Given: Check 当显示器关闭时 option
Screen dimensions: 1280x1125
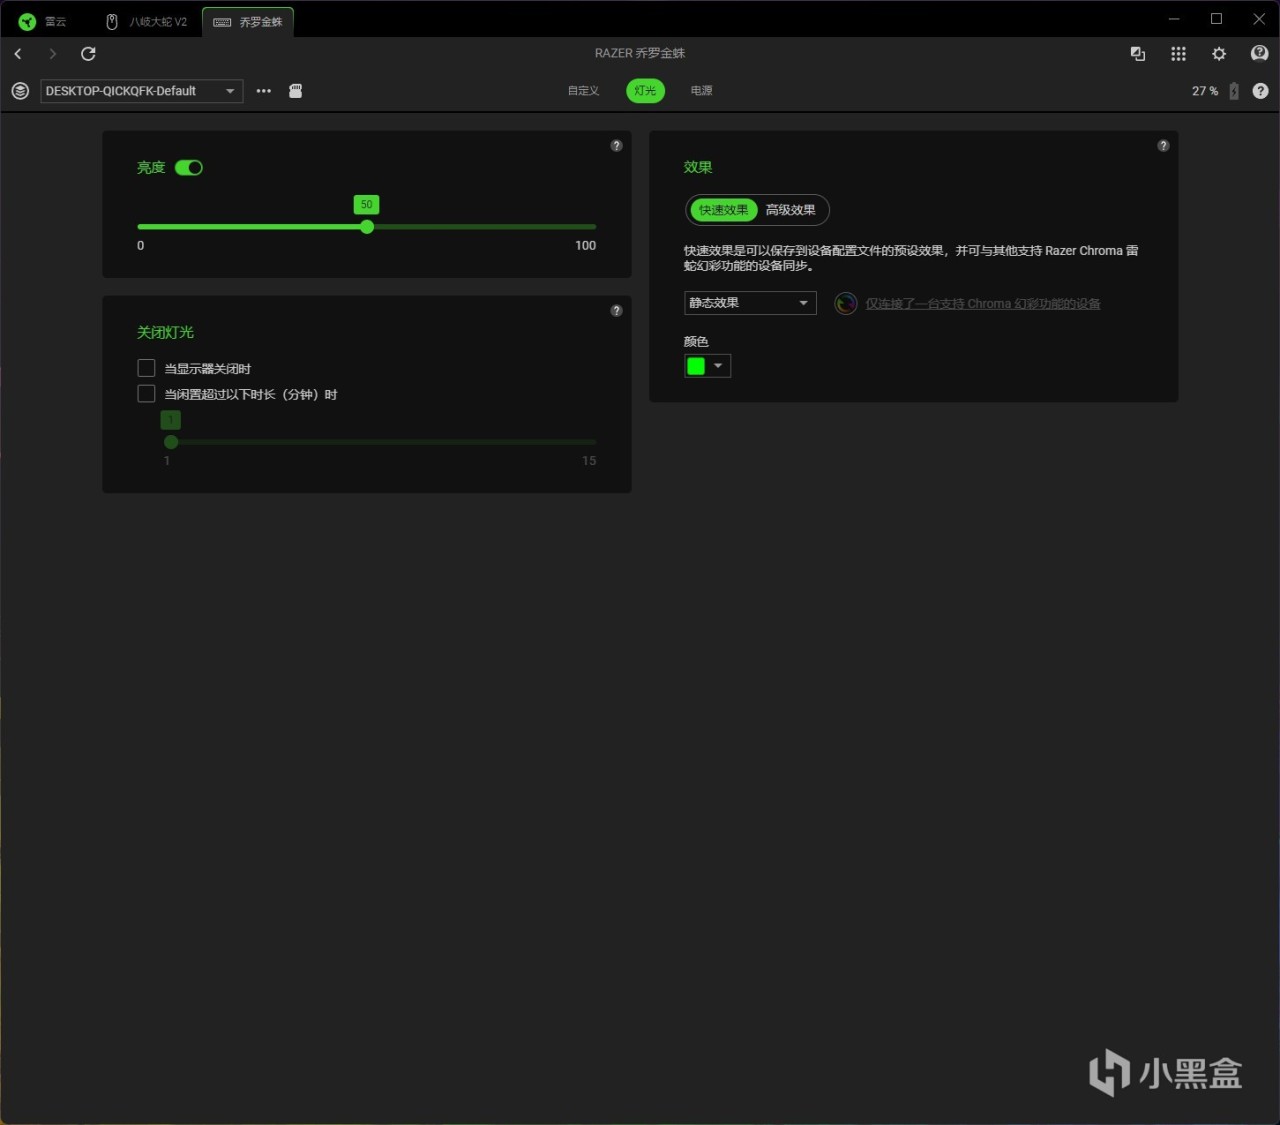Looking at the screenshot, I should coord(146,368).
